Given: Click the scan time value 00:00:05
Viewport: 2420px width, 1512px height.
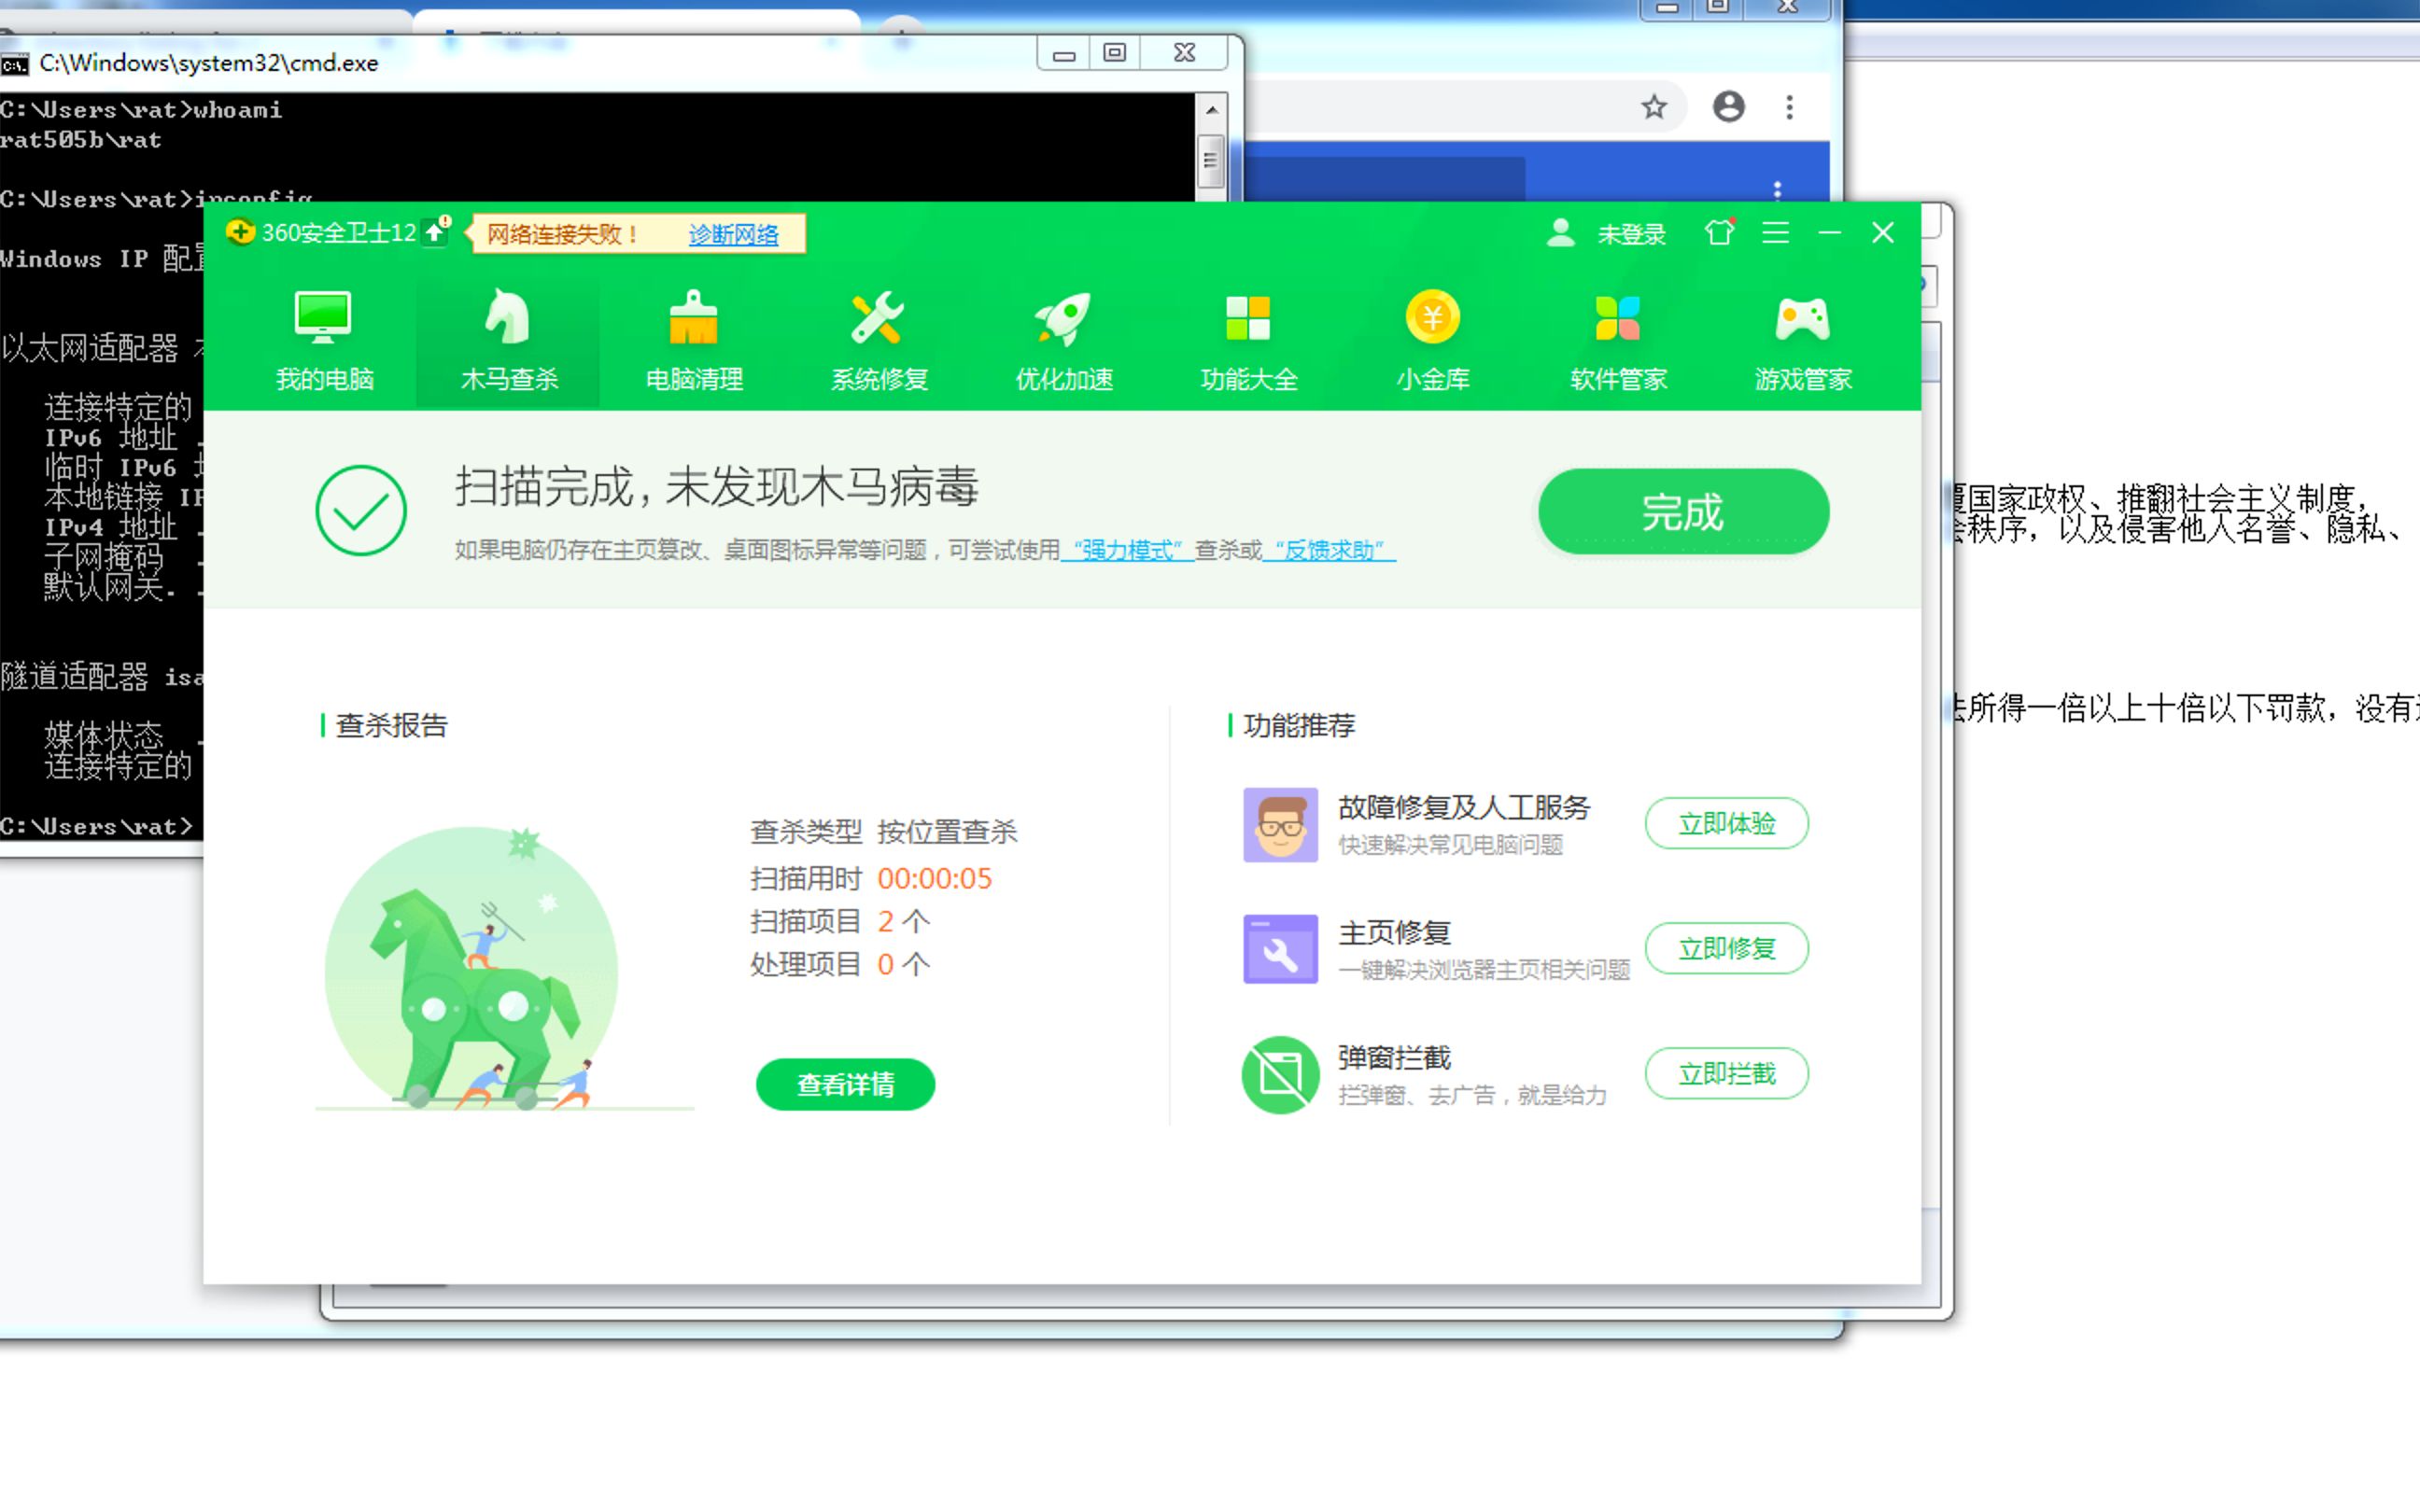Looking at the screenshot, I should coord(934,878).
